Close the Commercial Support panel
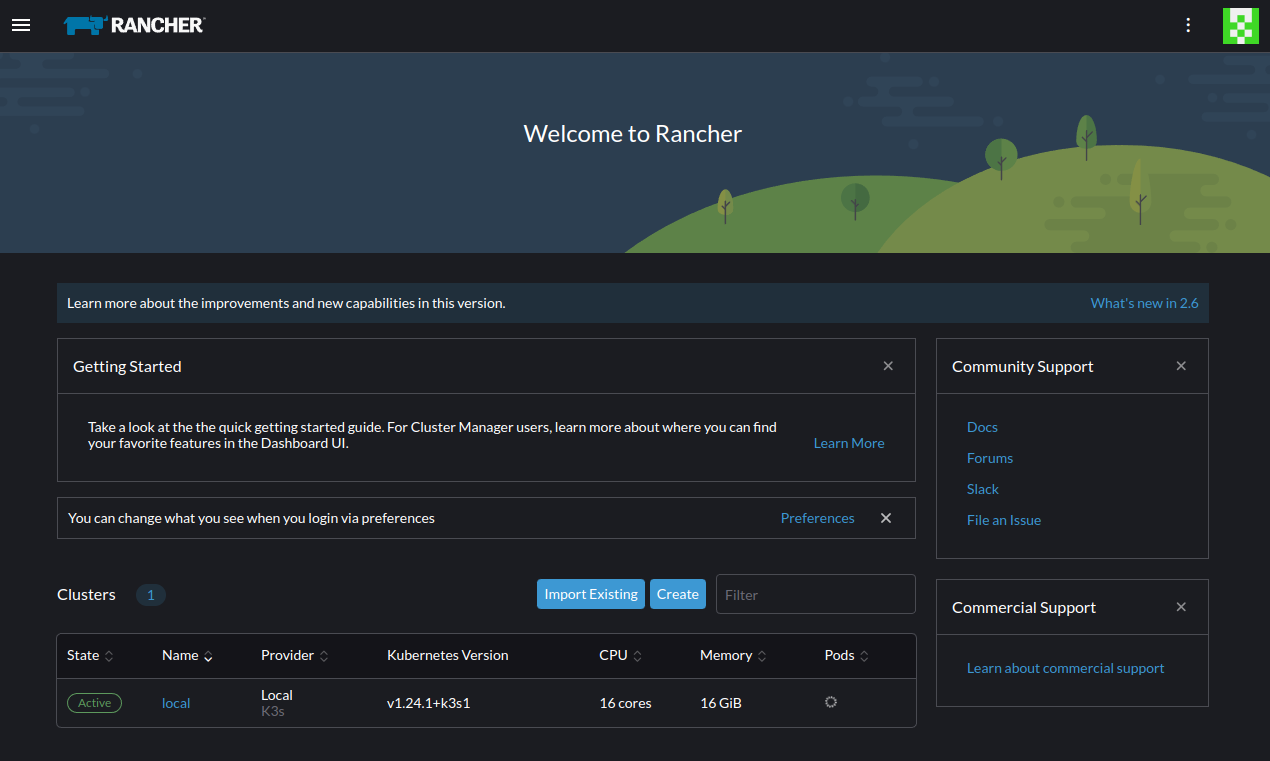Viewport: 1270px width, 761px height. pyautogui.click(x=1181, y=607)
